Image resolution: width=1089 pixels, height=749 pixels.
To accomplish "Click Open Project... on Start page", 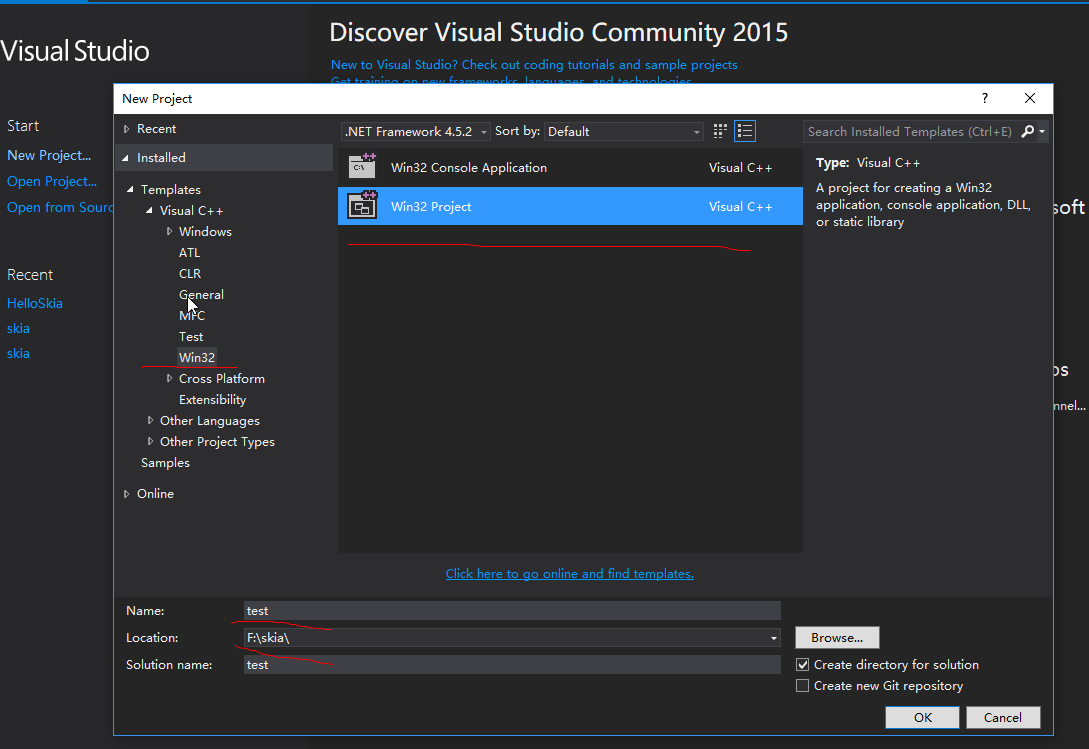I will [52, 181].
